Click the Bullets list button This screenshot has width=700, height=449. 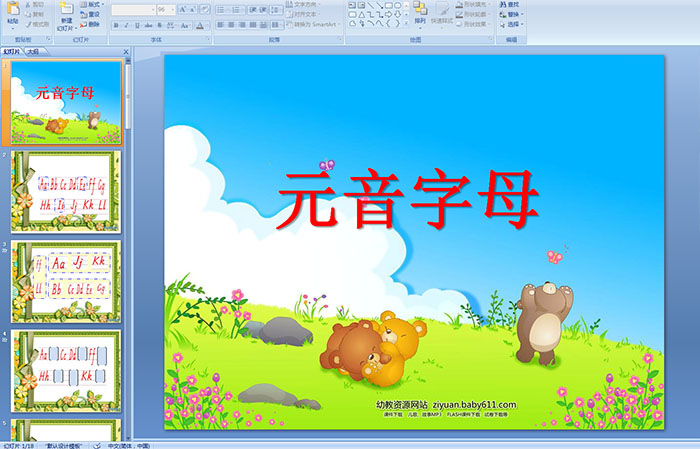(x=223, y=10)
